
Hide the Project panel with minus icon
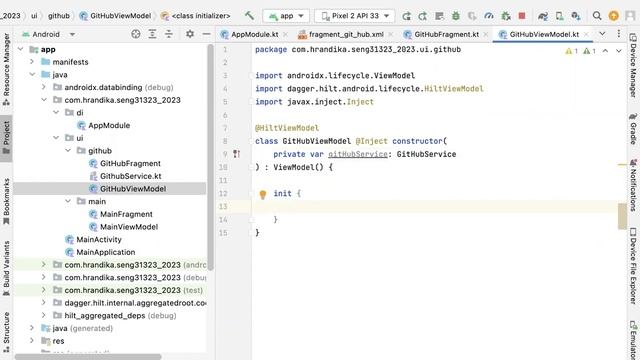coord(207,34)
